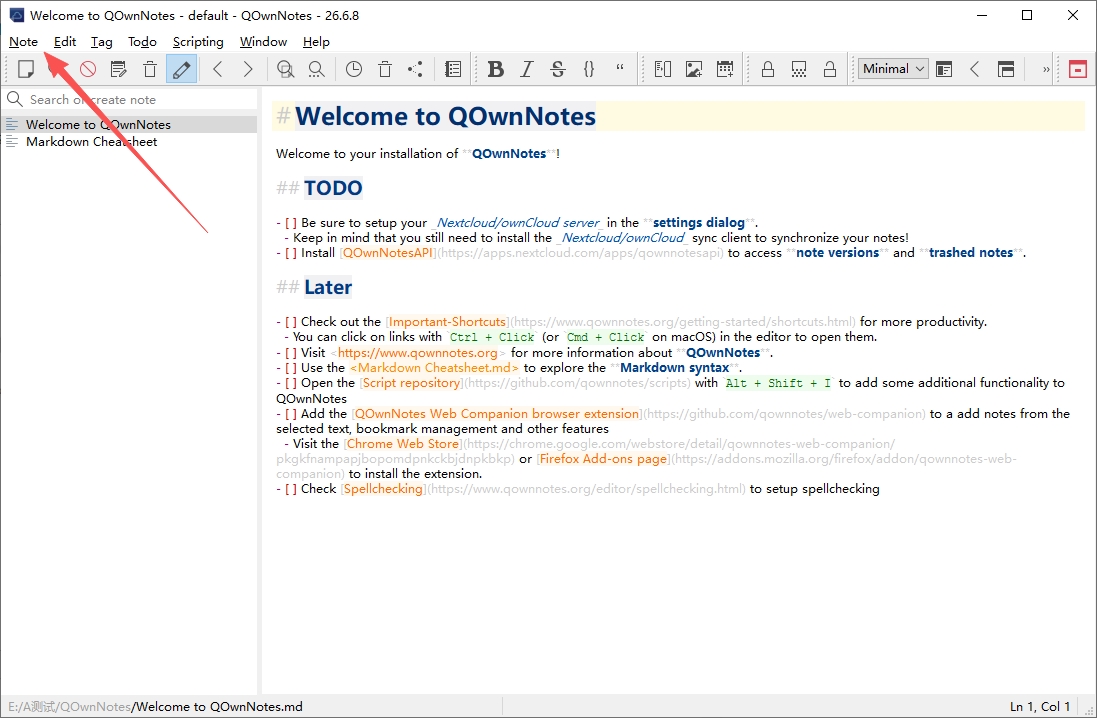Click the stacked window icon before the toolbar overflow chevron
The height and width of the screenshot is (718, 1097).
pyautogui.click(x=1006, y=69)
